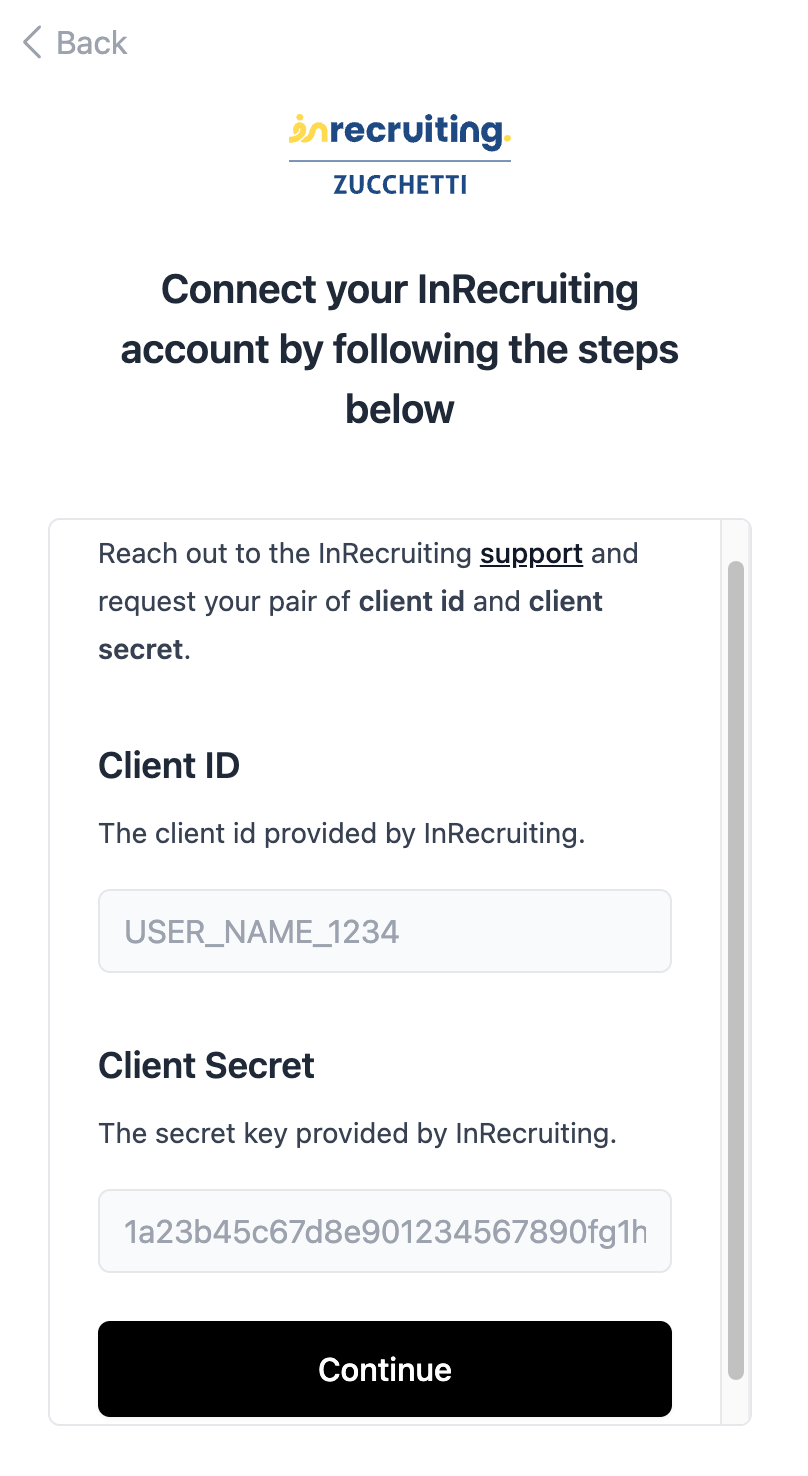The height and width of the screenshot is (1476, 808).
Task: Click the Zucchetti brand name under logo
Action: click(x=400, y=184)
